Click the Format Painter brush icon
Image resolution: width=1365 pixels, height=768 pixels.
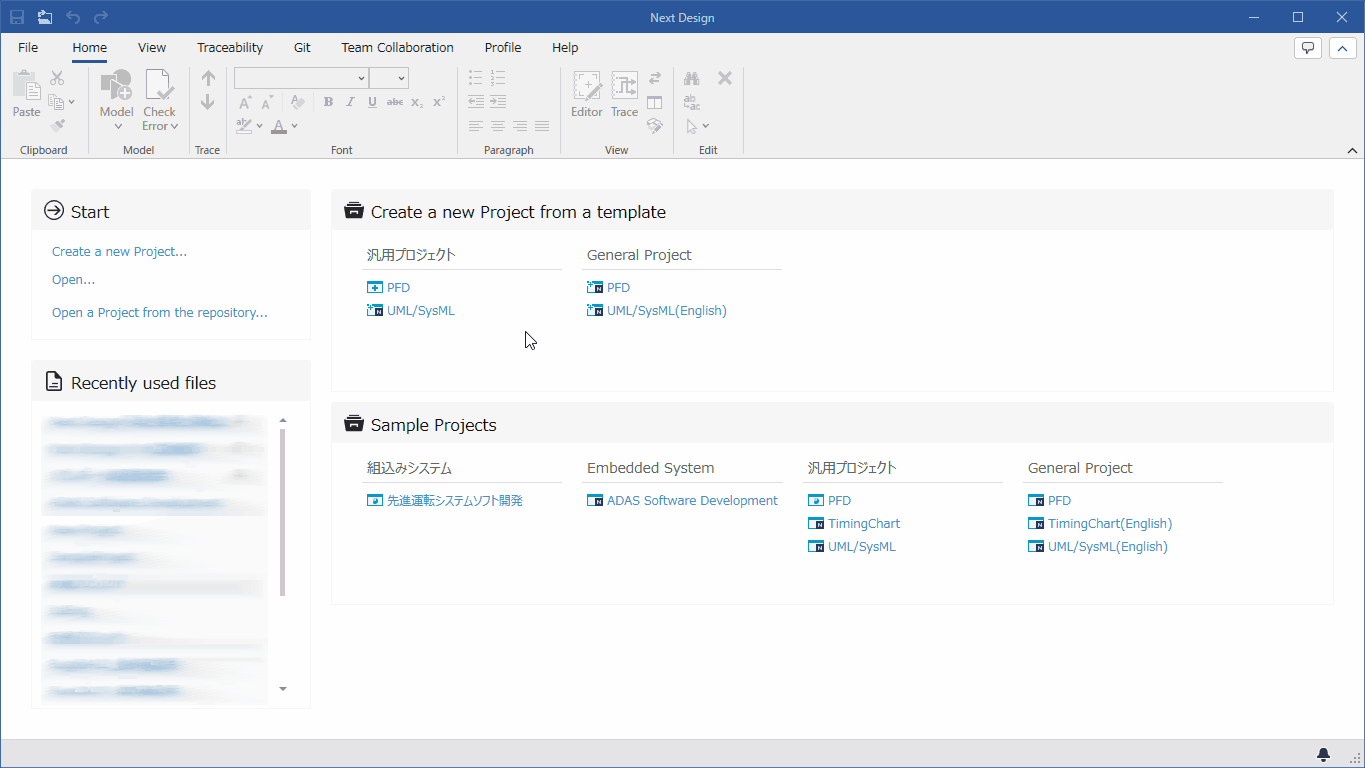tap(57, 126)
